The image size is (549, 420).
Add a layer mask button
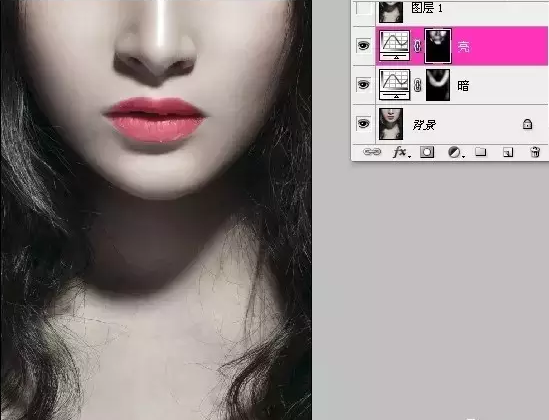pos(427,152)
